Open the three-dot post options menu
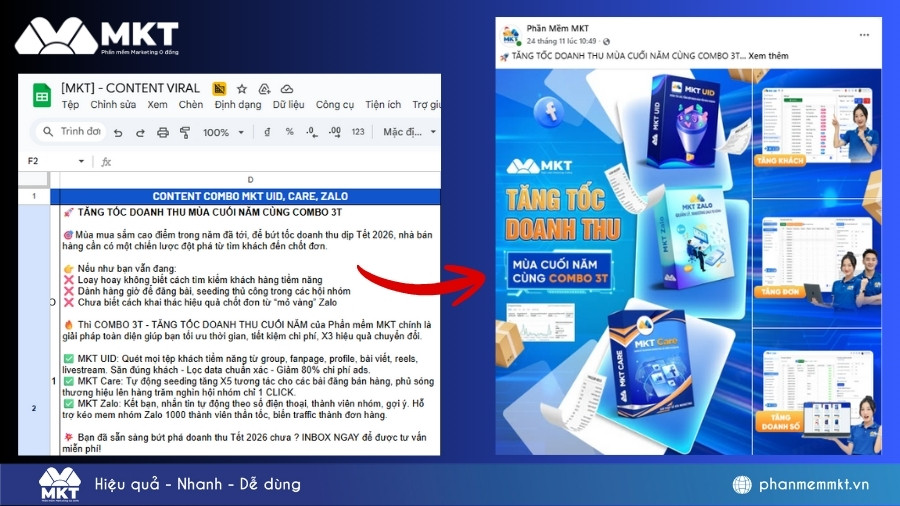Image resolution: width=900 pixels, height=506 pixels. (864, 35)
